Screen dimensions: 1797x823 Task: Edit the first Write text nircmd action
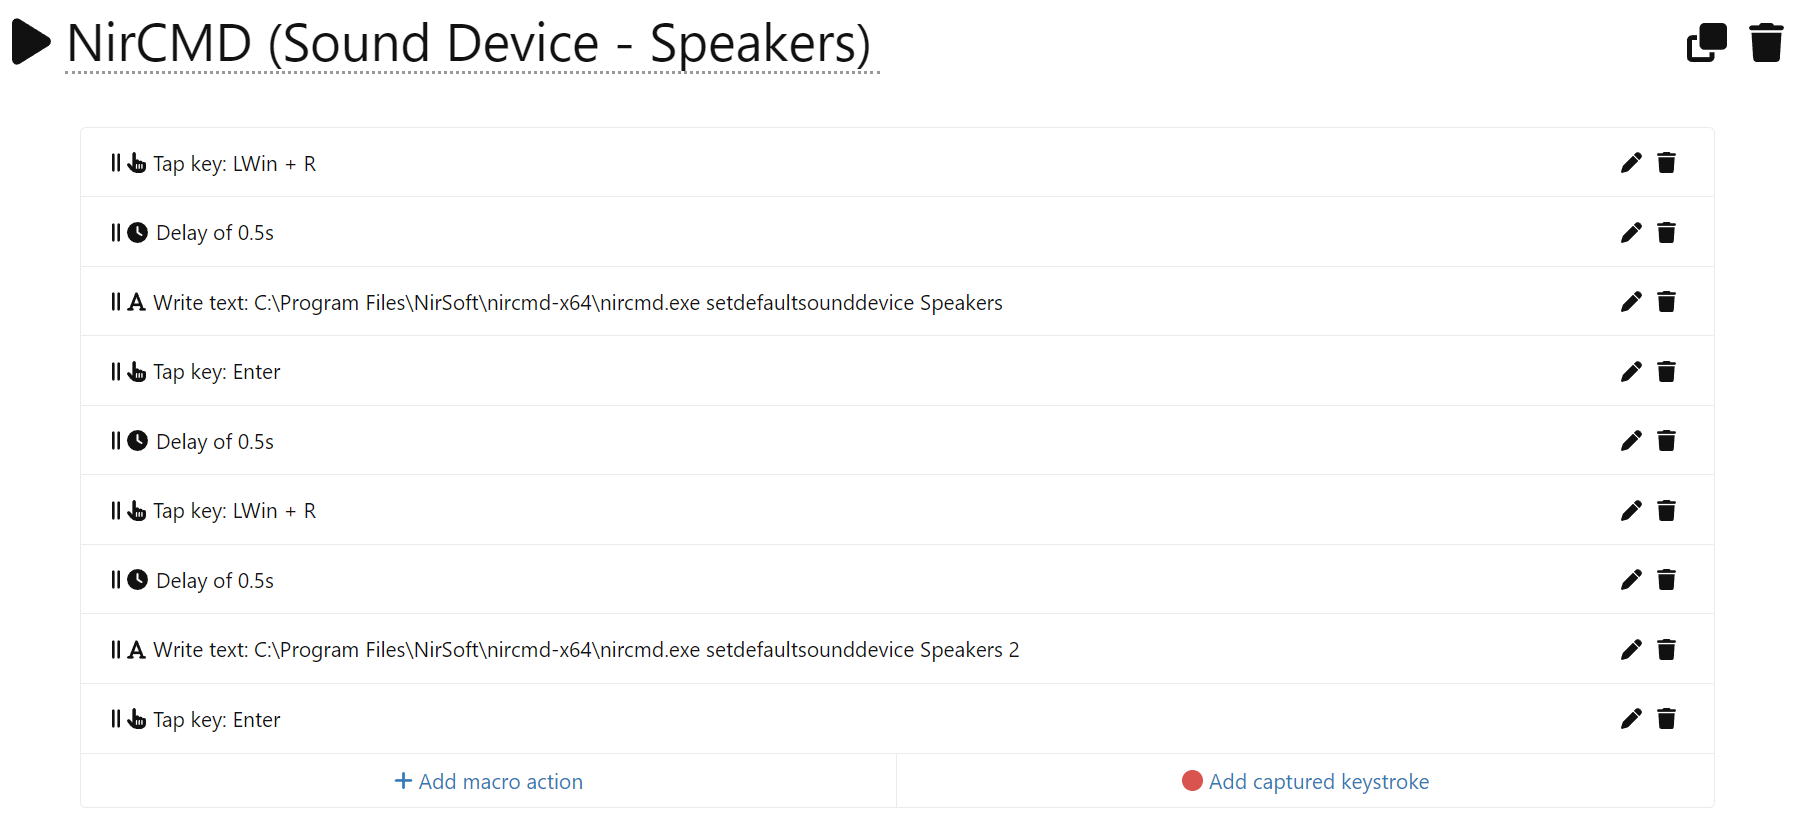point(1631,302)
